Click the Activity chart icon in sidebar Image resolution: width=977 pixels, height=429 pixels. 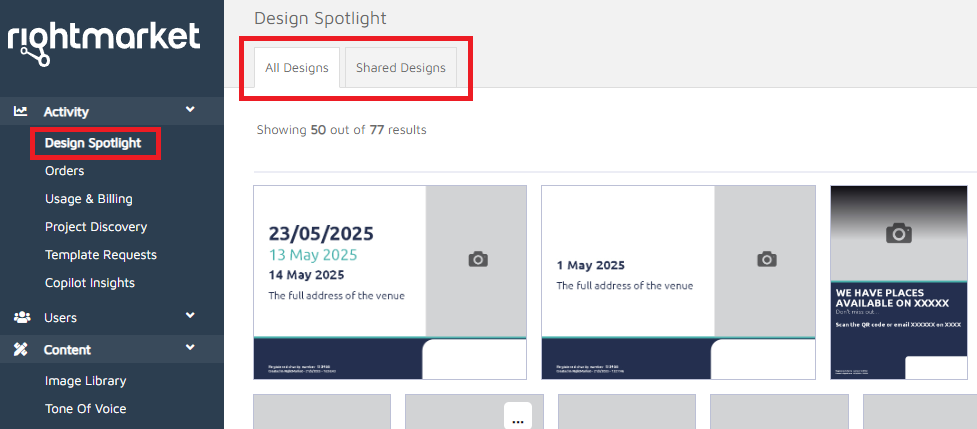(21, 112)
